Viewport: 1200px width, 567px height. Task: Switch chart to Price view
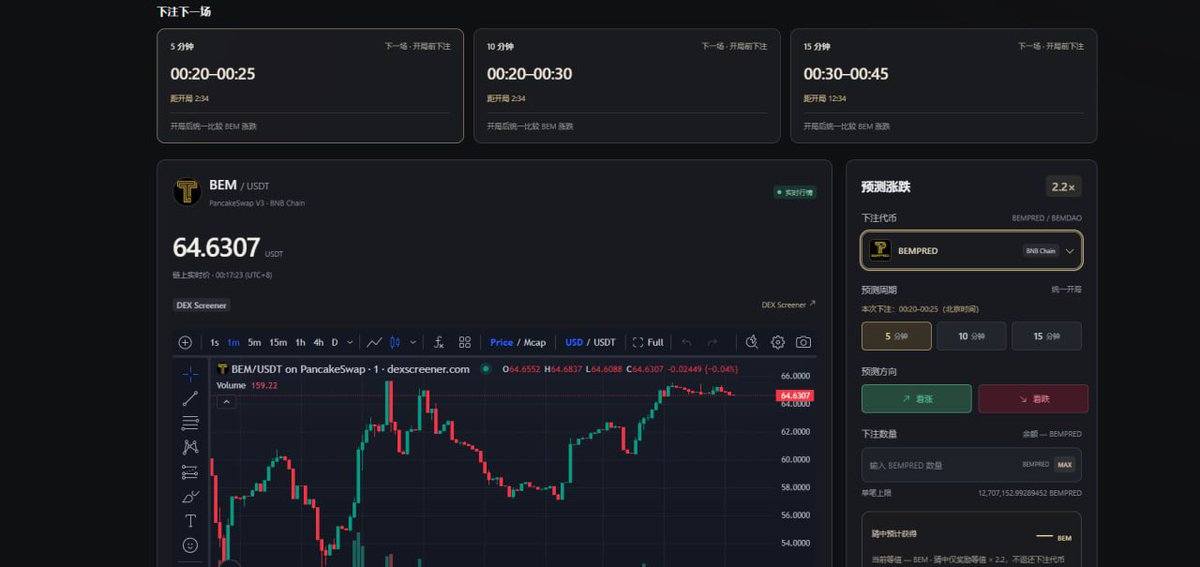(x=501, y=342)
